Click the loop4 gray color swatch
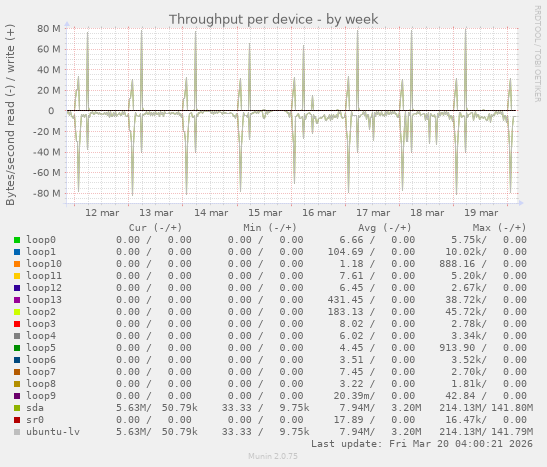 [x=17, y=336]
